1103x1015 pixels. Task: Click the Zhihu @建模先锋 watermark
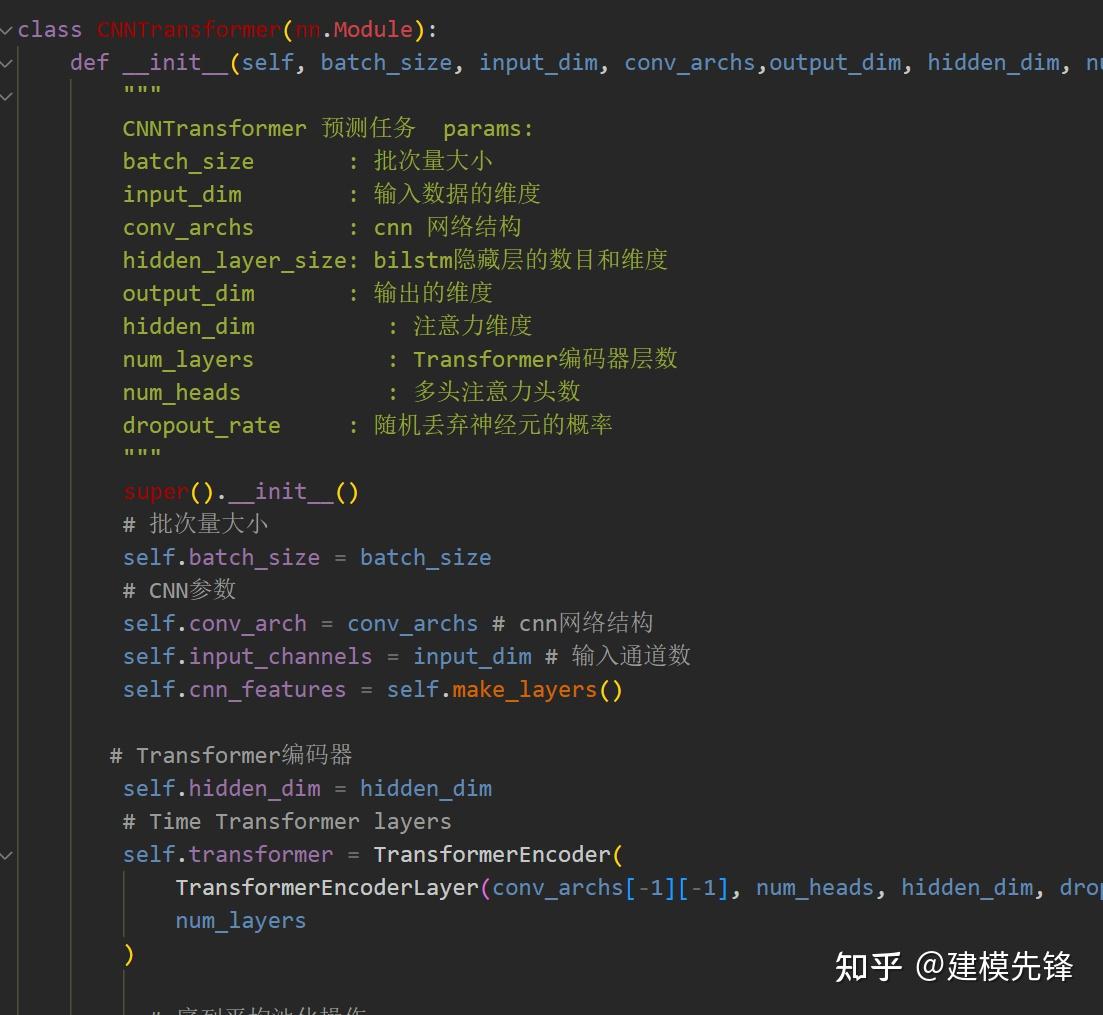[954, 968]
